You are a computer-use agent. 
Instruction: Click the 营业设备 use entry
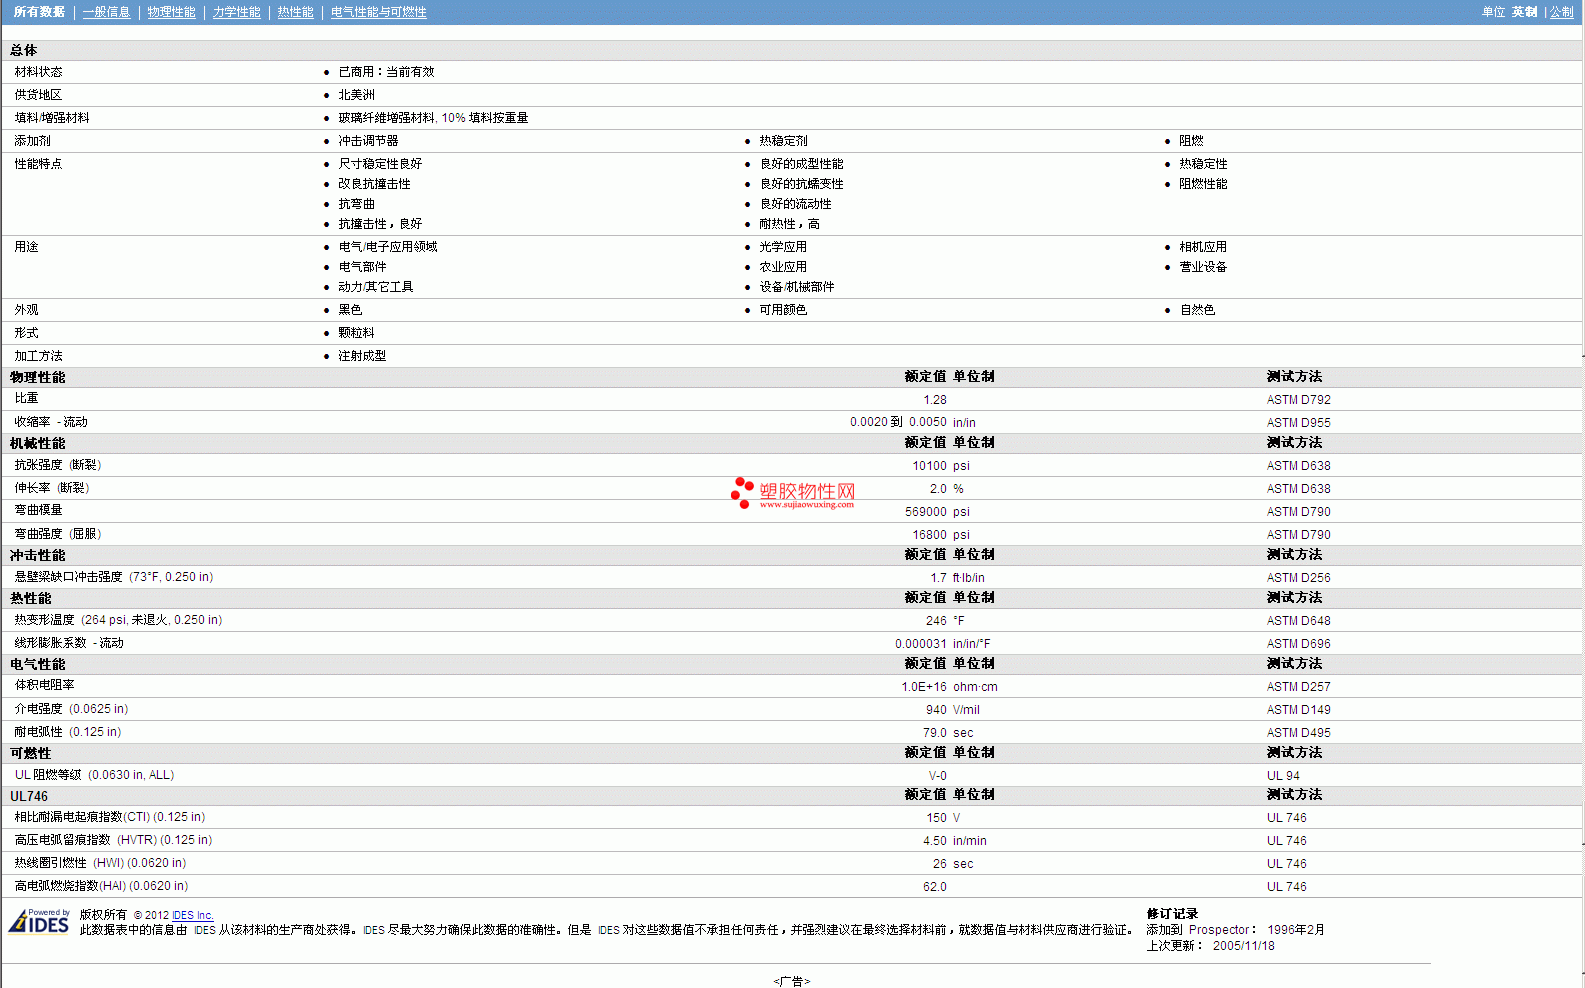coord(1203,267)
